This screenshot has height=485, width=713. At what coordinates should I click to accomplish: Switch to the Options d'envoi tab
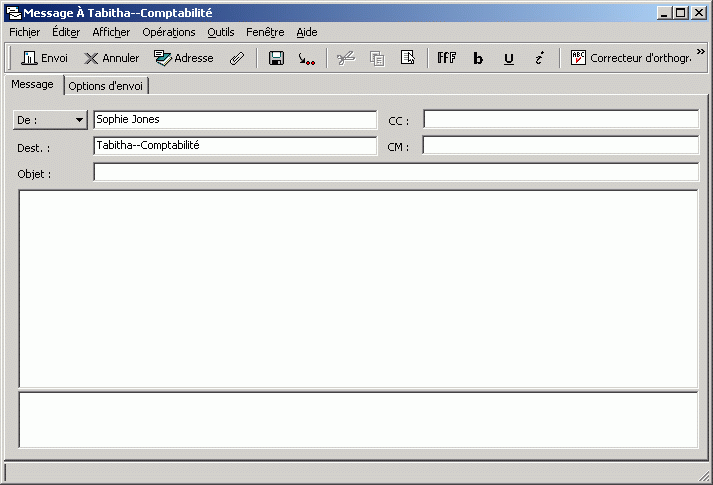[105, 86]
